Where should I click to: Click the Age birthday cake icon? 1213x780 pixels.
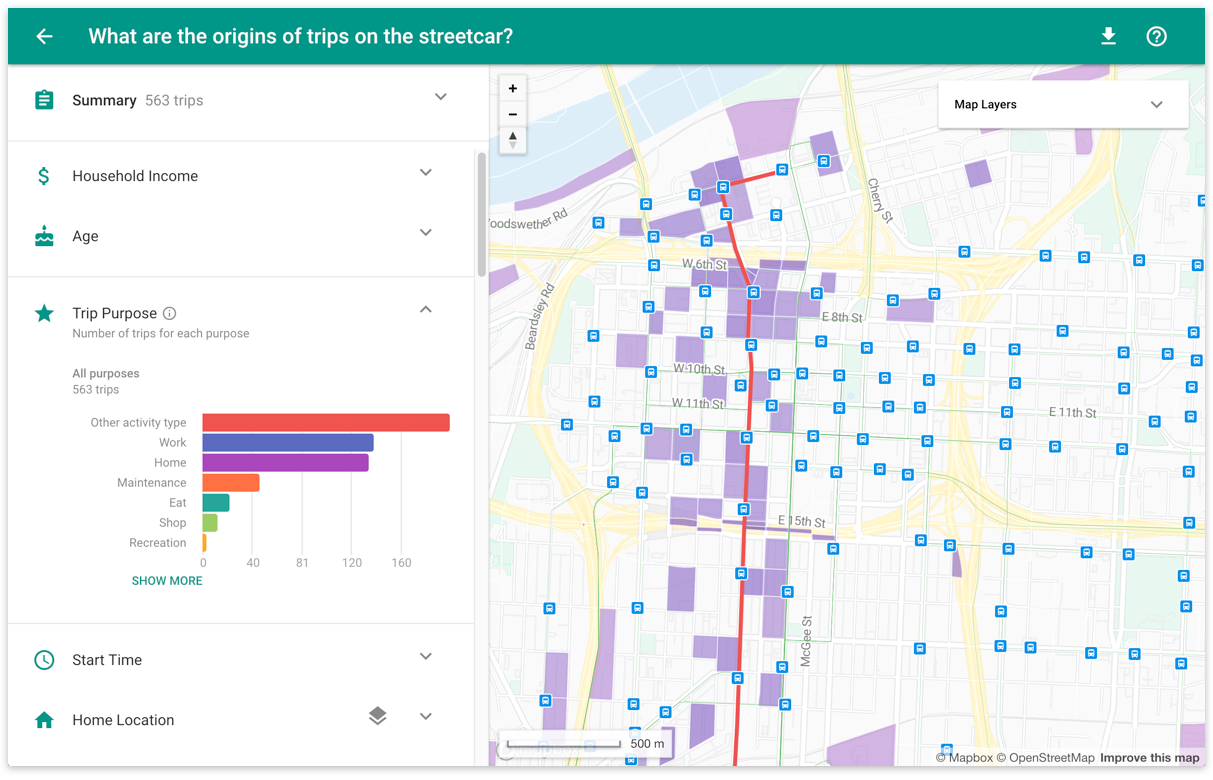click(44, 236)
